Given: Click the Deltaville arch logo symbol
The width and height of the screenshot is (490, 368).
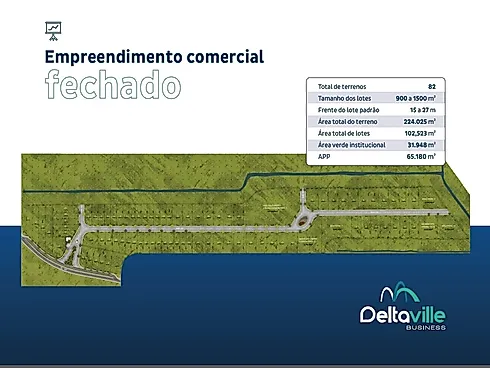Looking at the screenshot, I should tap(400, 293).
